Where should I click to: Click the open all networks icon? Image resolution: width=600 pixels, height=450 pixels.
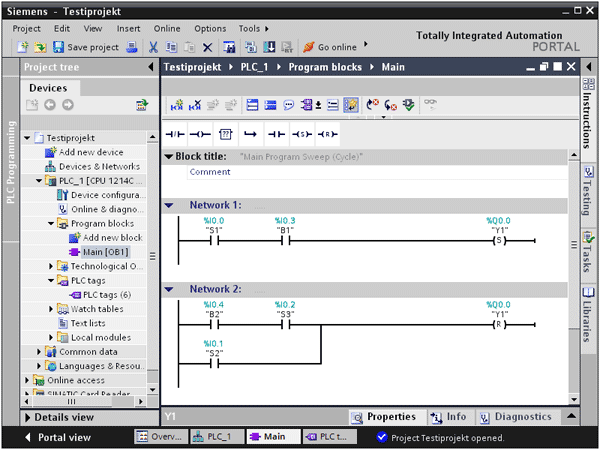252,105
